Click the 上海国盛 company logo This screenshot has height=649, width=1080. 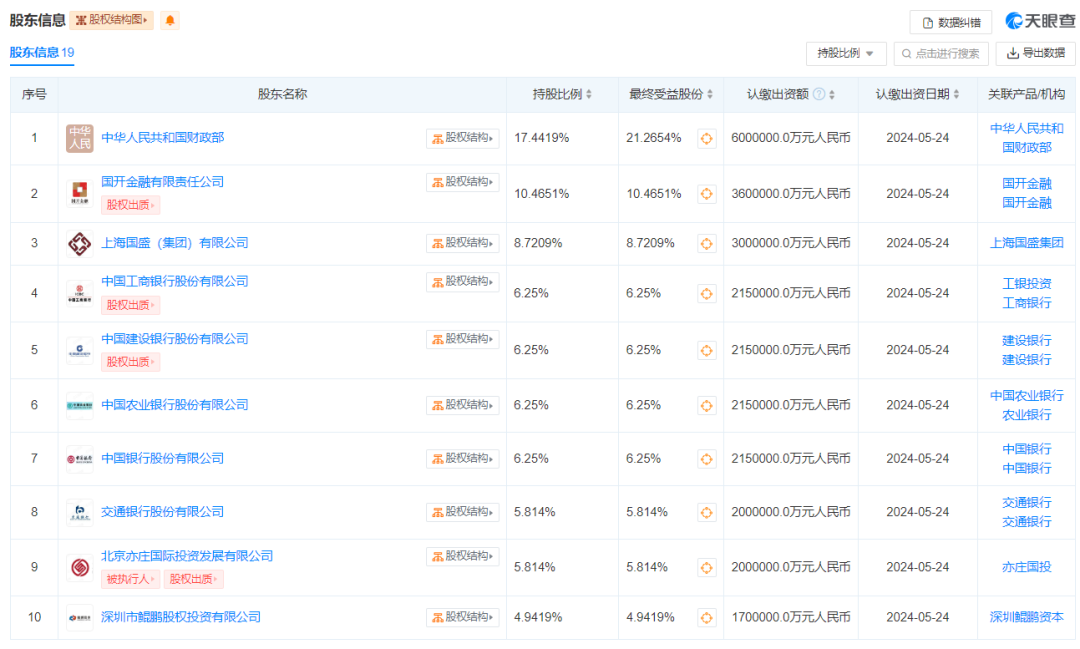[79, 243]
